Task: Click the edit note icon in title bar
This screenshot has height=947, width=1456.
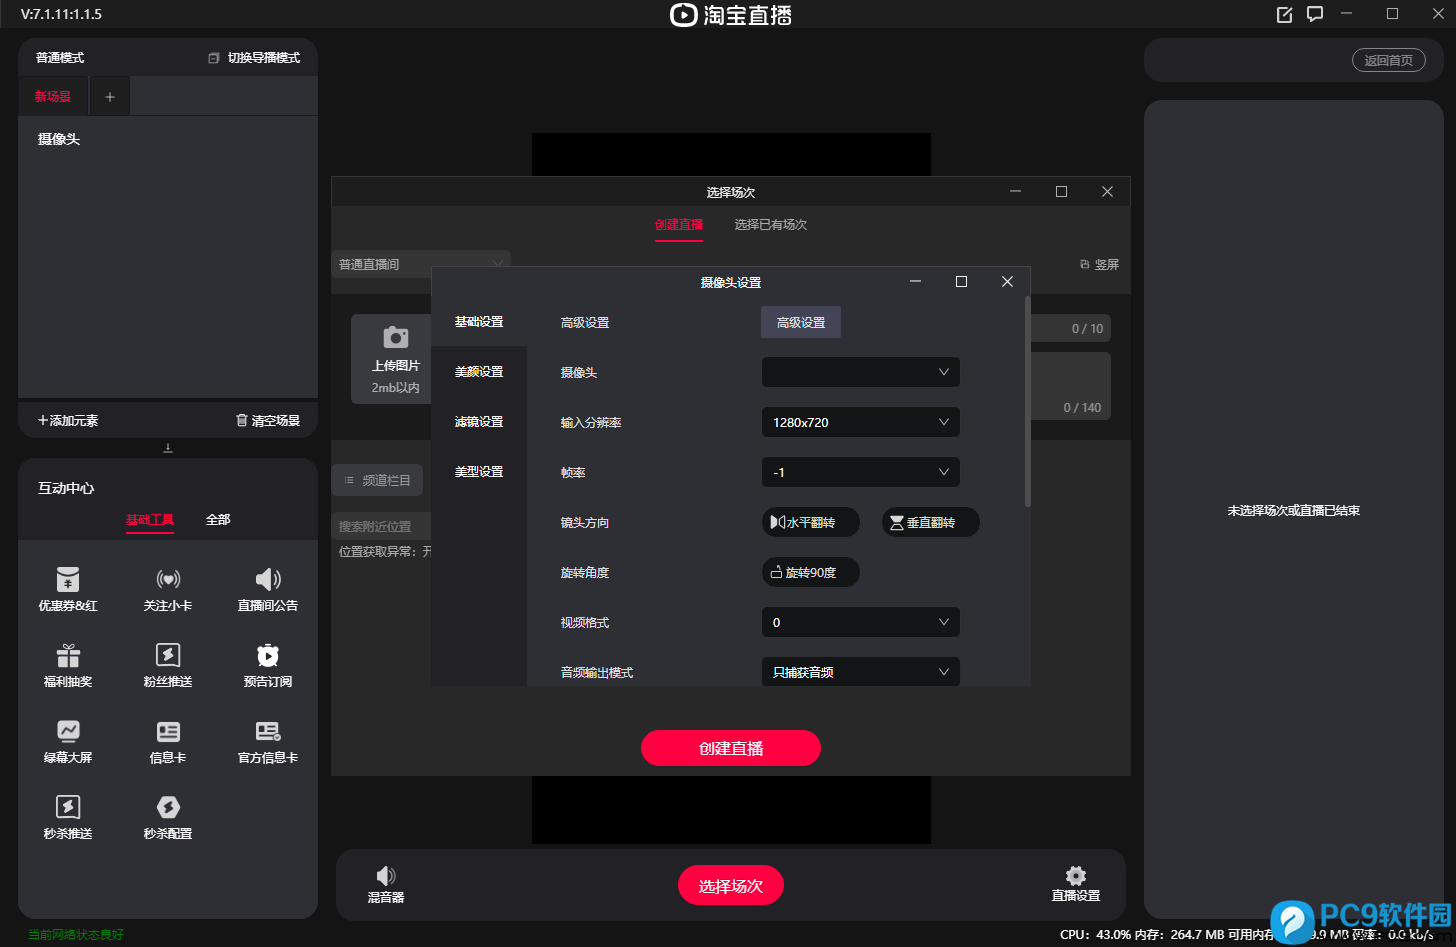Action: coord(1285,14)
